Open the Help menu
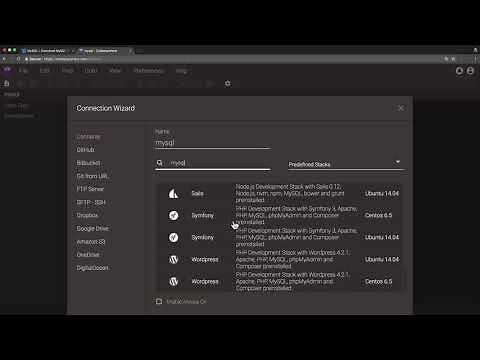480x360 pixels. [x=182, y=71]
